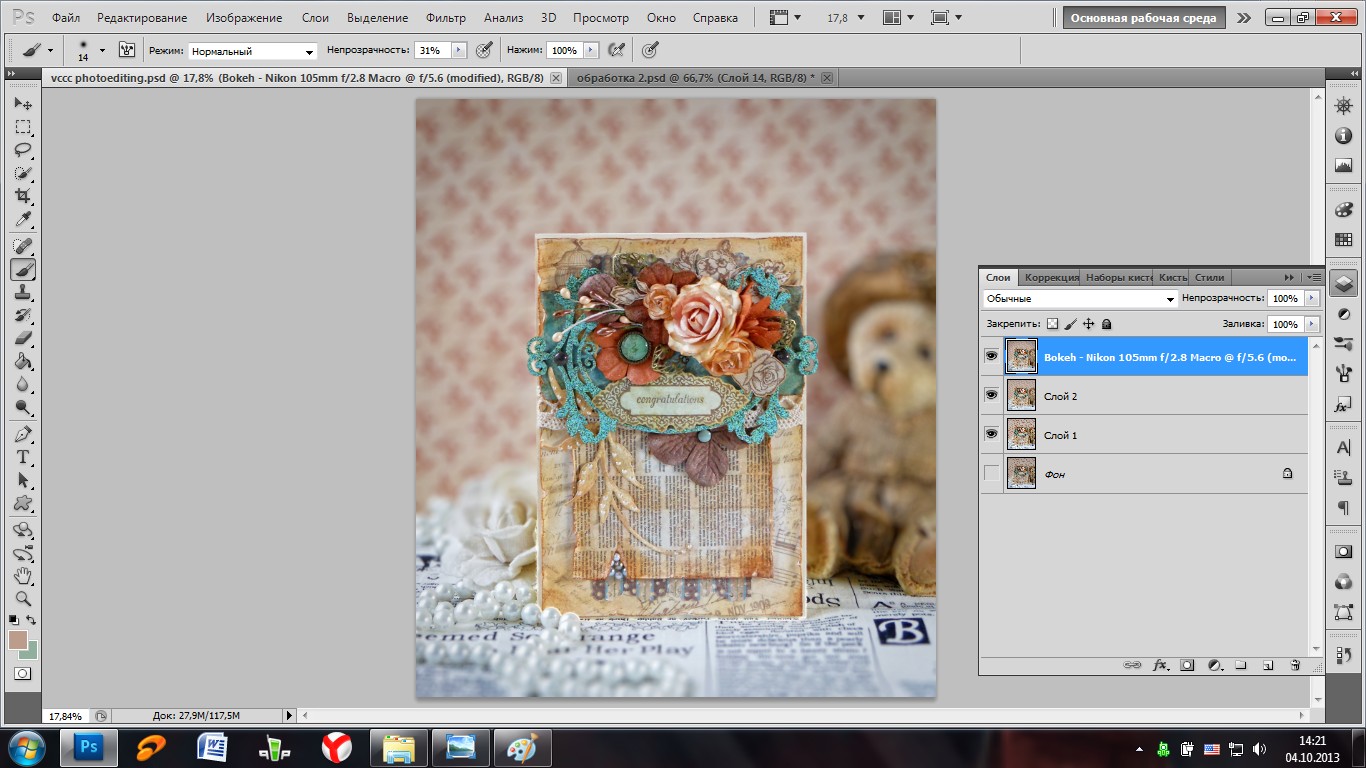Hide layer Слой 1
Viewport: 1366px width, 768px height.
click(991, 434)
